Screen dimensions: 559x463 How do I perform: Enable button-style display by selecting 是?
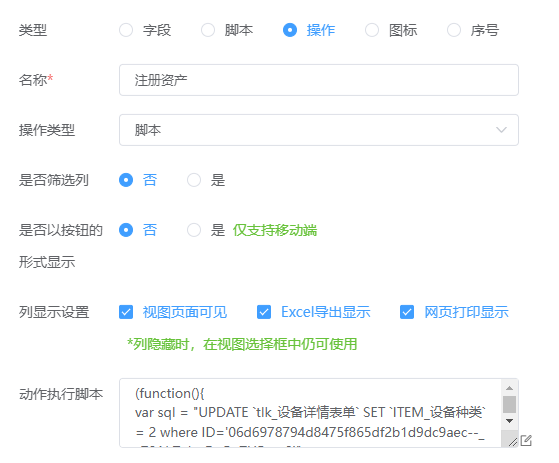[194, 230]
